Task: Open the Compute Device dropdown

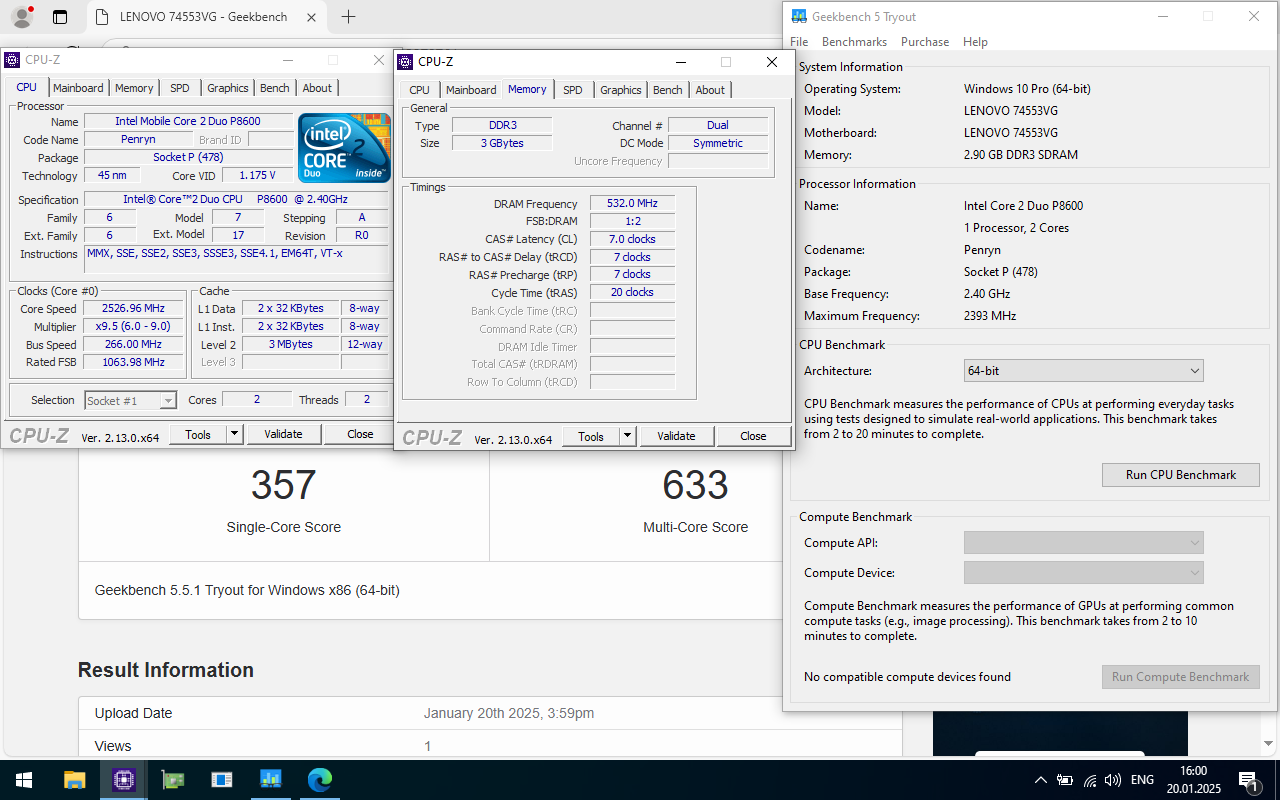Action: [x=1083, y=573]
